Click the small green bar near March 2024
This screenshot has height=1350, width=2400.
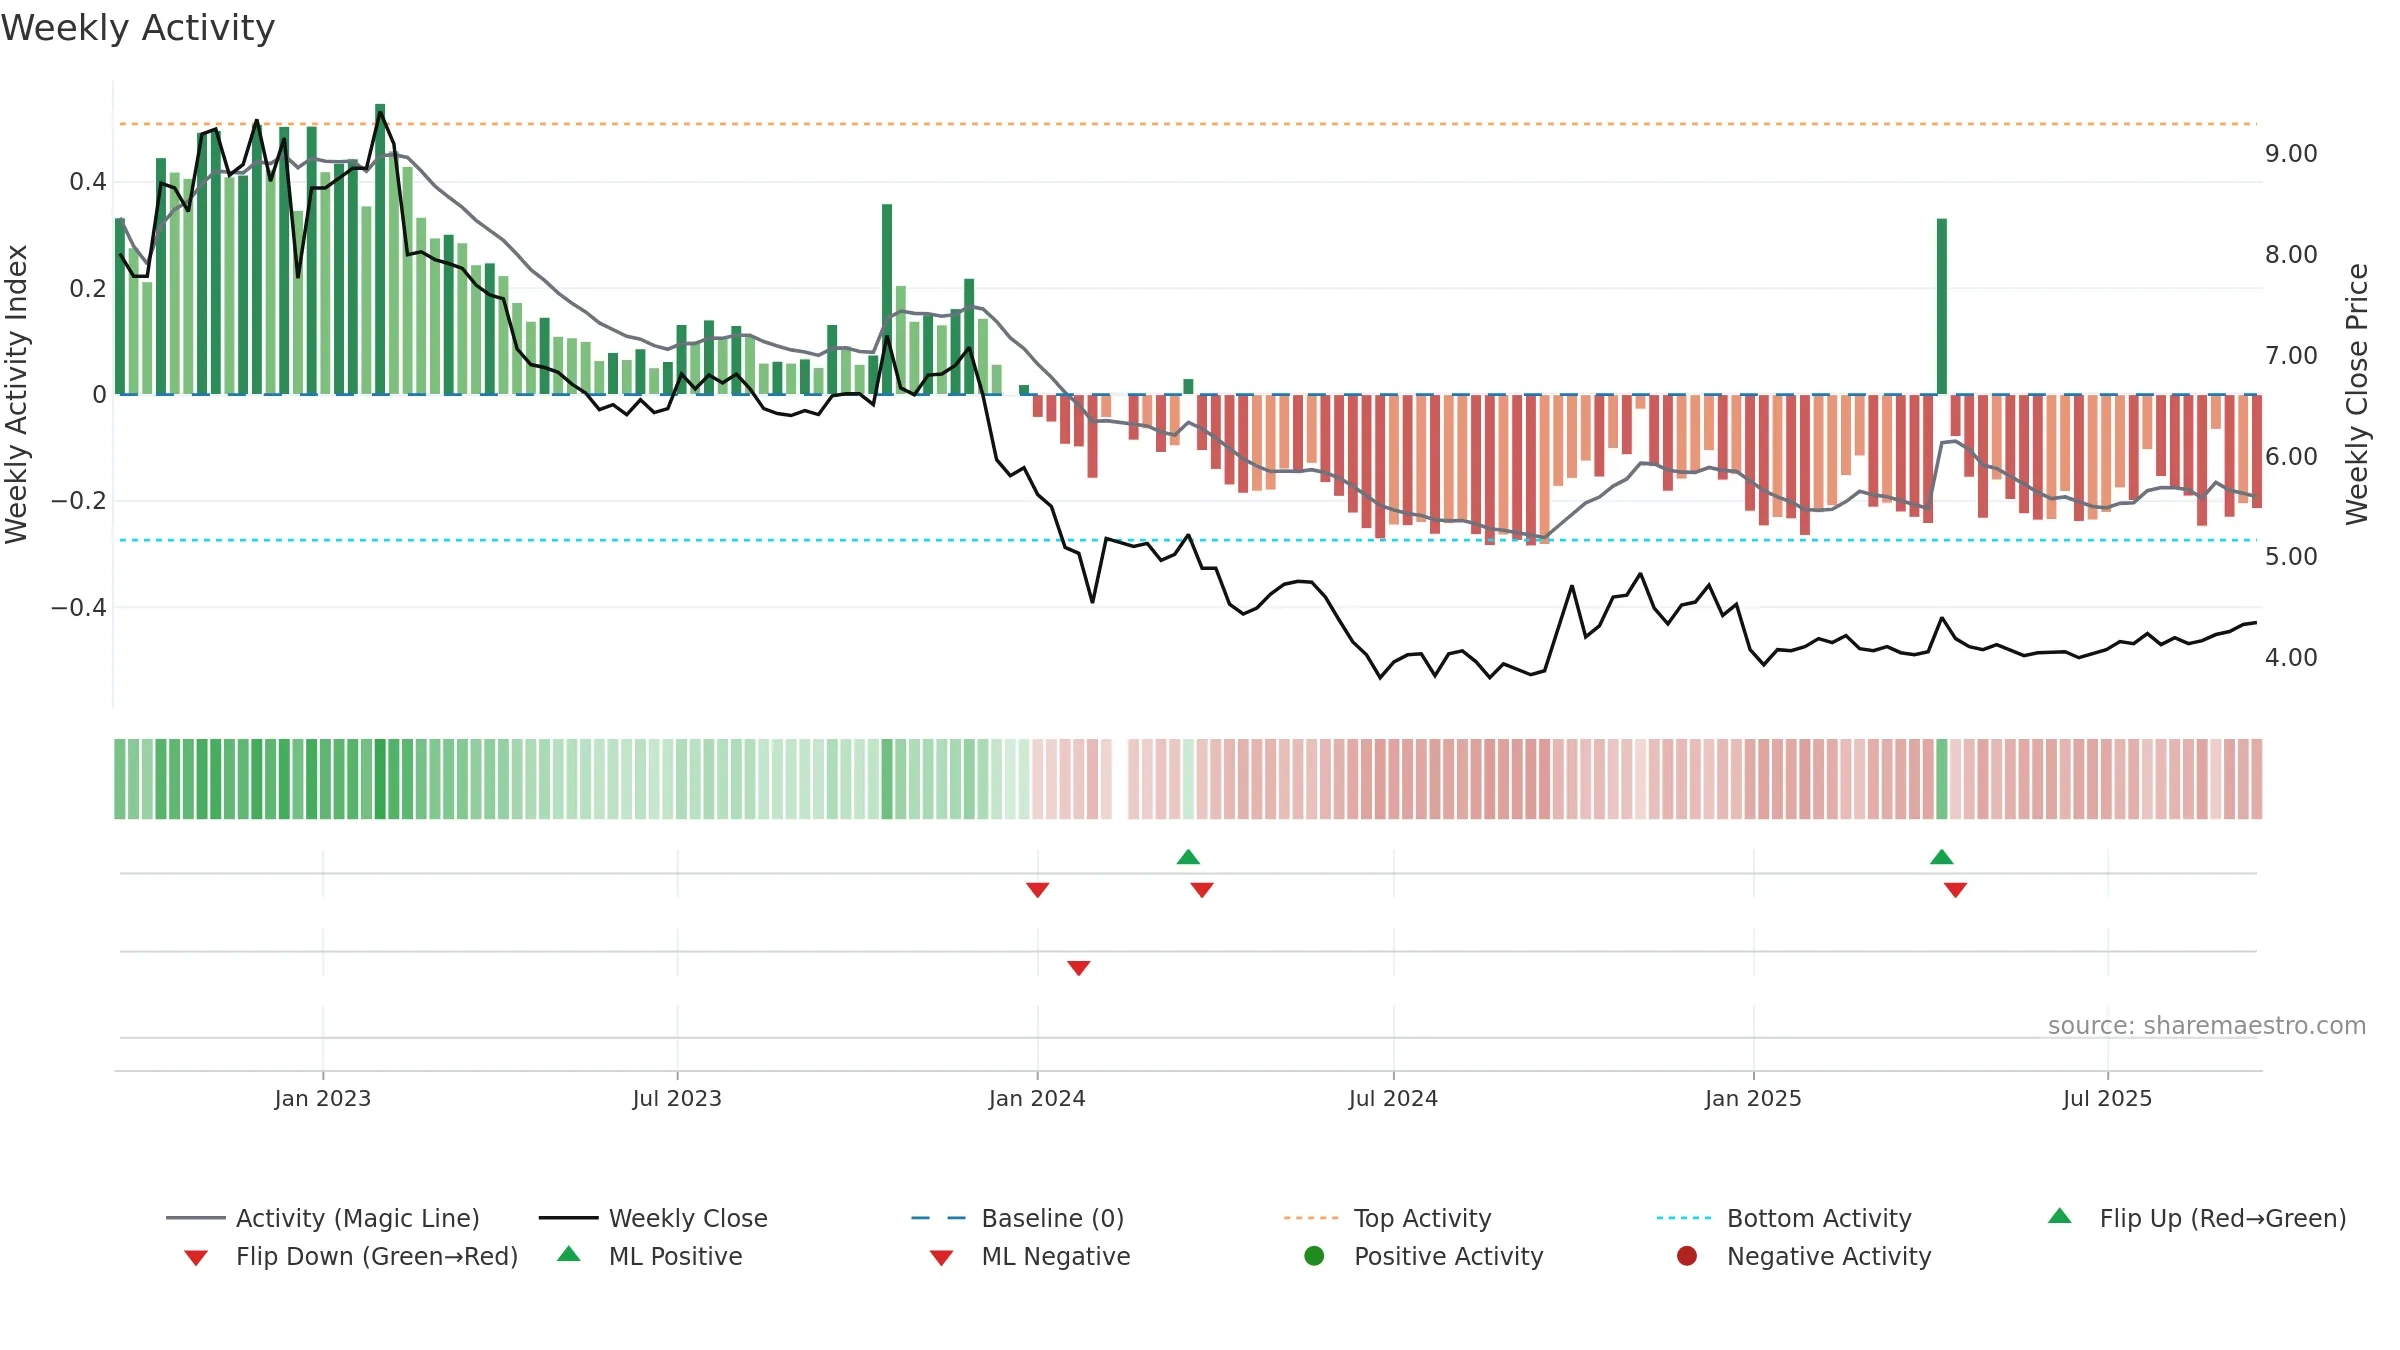click(x=1188, y=387)
